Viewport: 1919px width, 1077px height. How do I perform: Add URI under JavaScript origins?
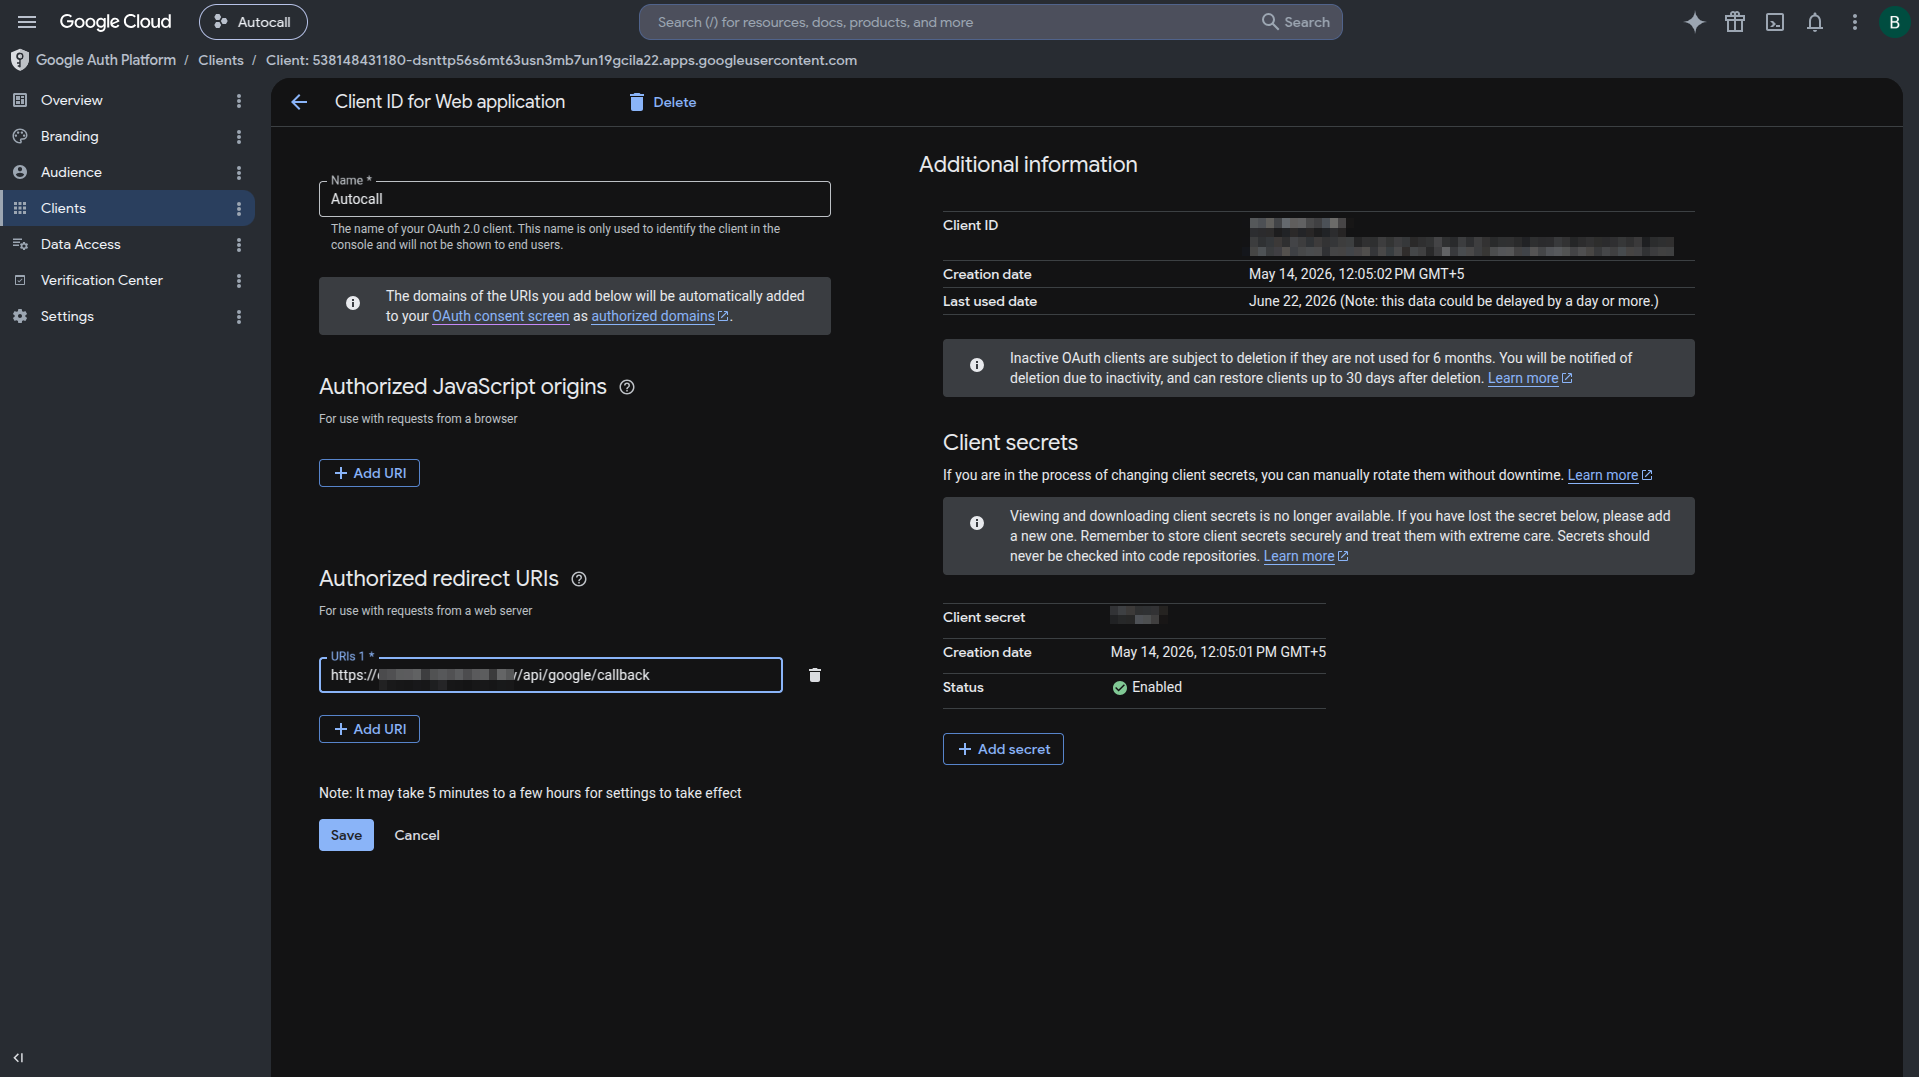tap(369, 473)
